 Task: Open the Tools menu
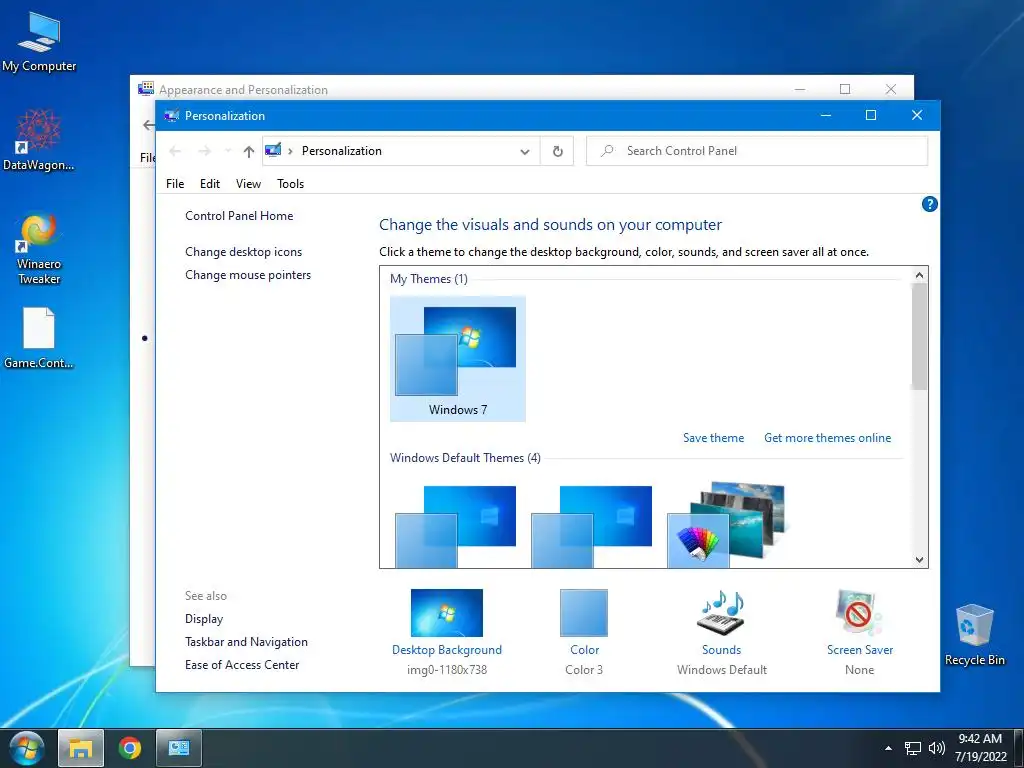pos(291,184)
